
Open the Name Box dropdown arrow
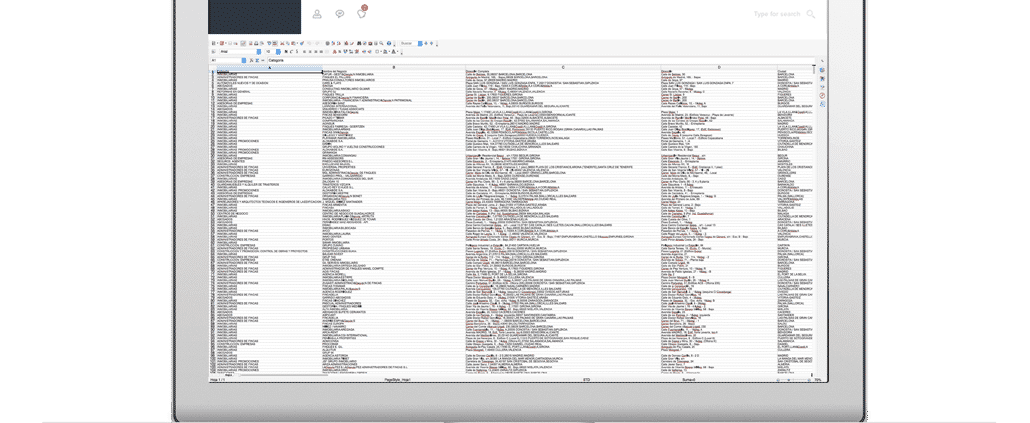[244, 60]
